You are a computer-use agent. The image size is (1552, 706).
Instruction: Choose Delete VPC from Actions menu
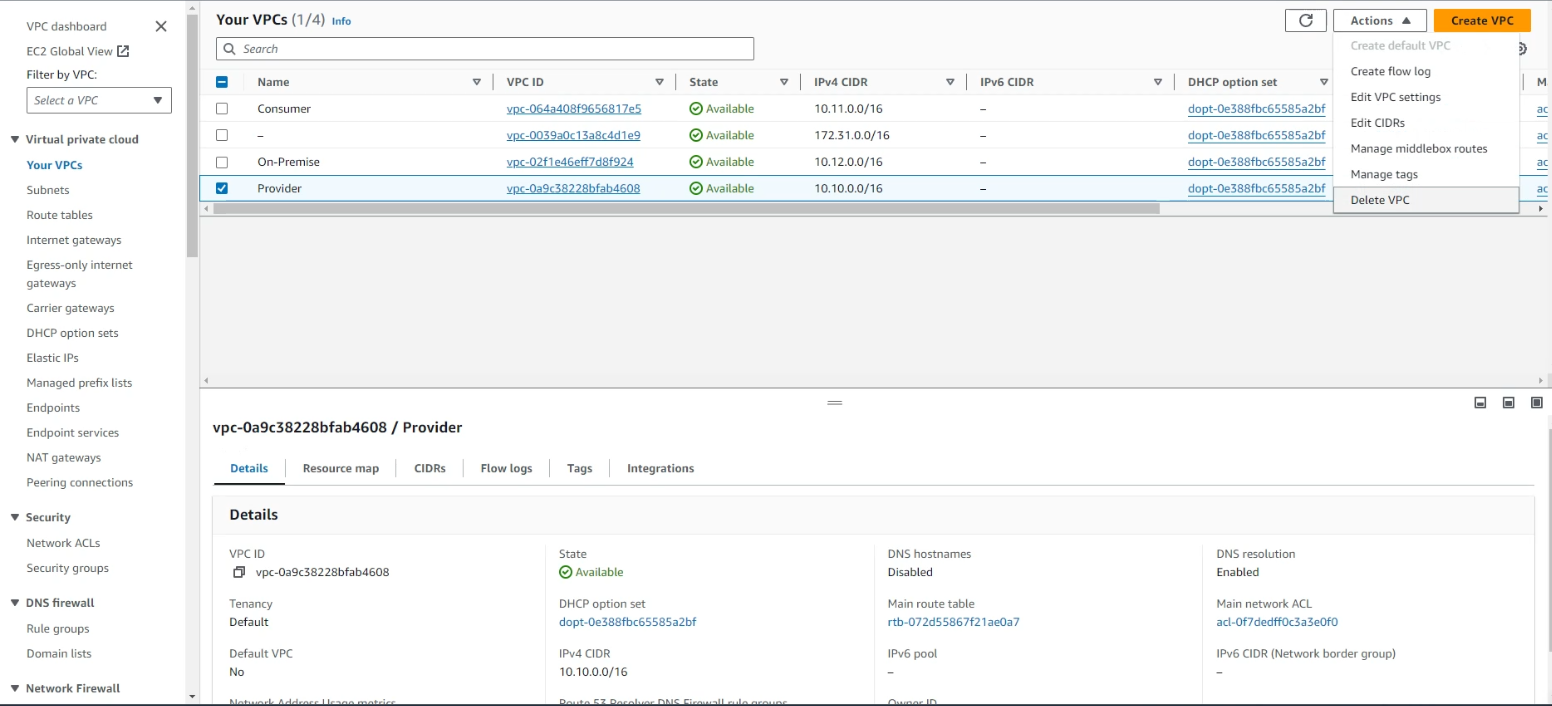pos(1379,200)
